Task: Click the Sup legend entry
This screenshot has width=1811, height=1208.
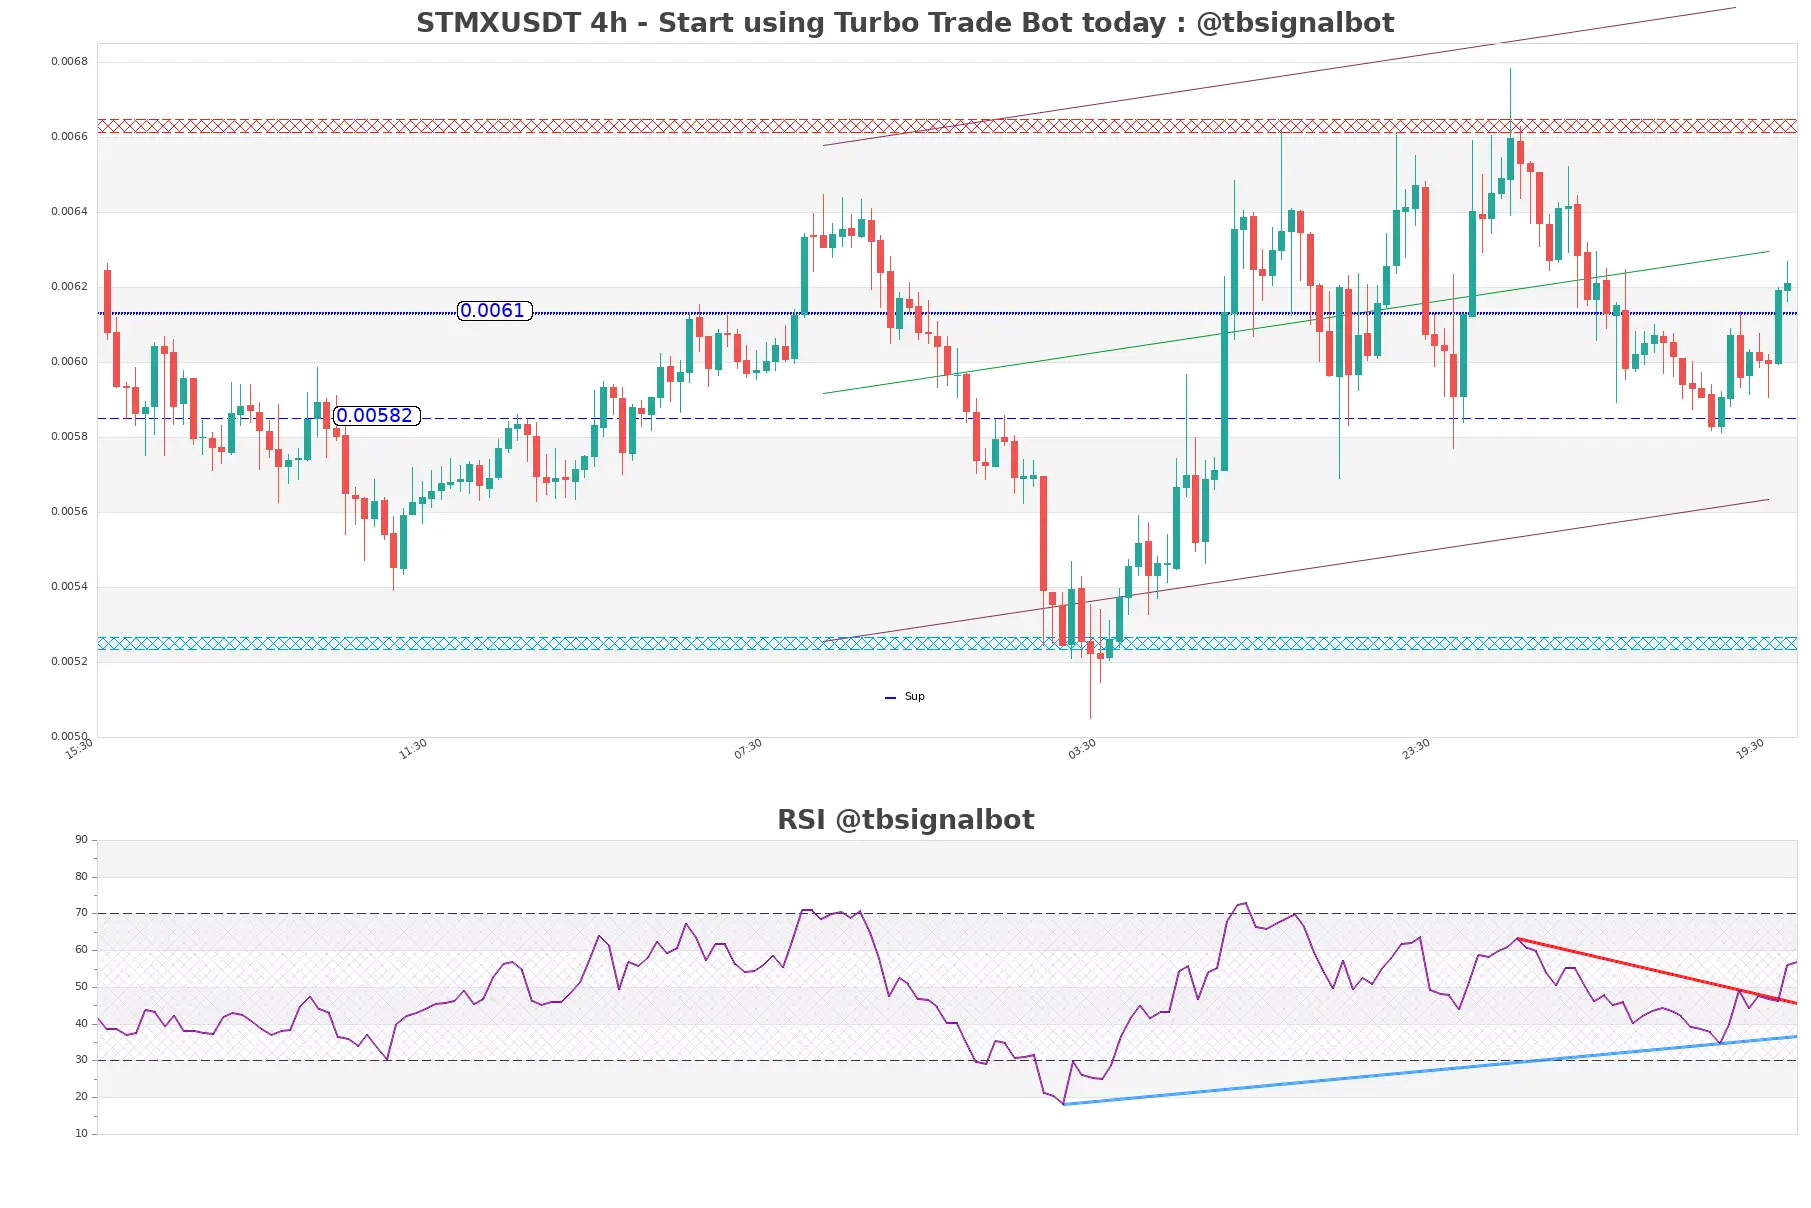Action: (x=905, y=697)
